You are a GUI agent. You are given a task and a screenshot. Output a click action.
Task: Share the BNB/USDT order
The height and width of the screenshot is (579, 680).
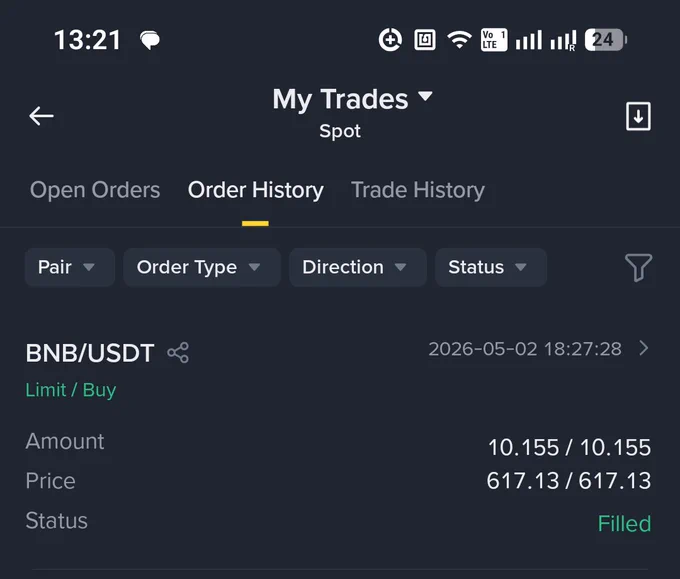click(x=178, y=353)
